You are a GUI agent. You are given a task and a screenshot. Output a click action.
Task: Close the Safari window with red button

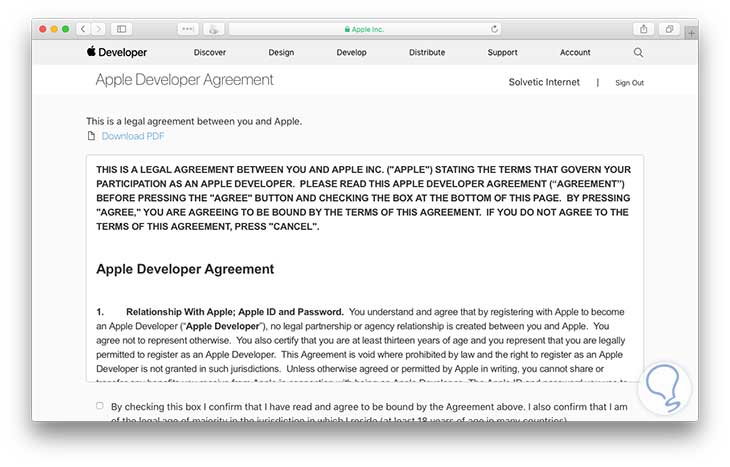(x=43, y=29)
